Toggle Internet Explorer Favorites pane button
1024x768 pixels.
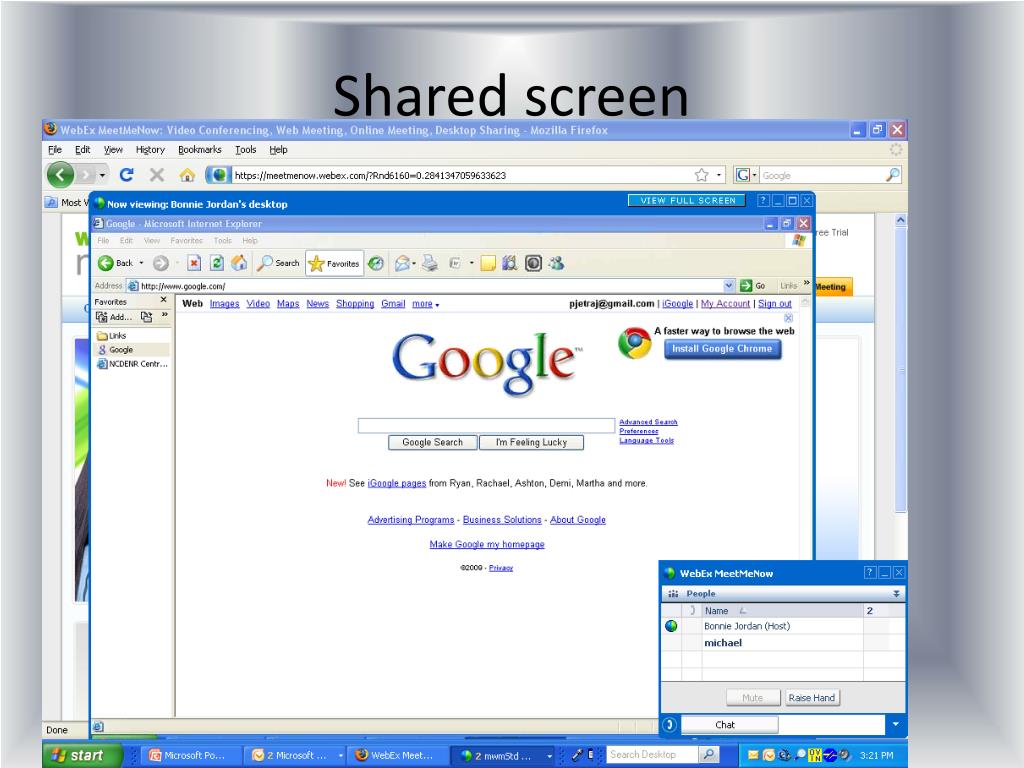[x=334, y=263]
